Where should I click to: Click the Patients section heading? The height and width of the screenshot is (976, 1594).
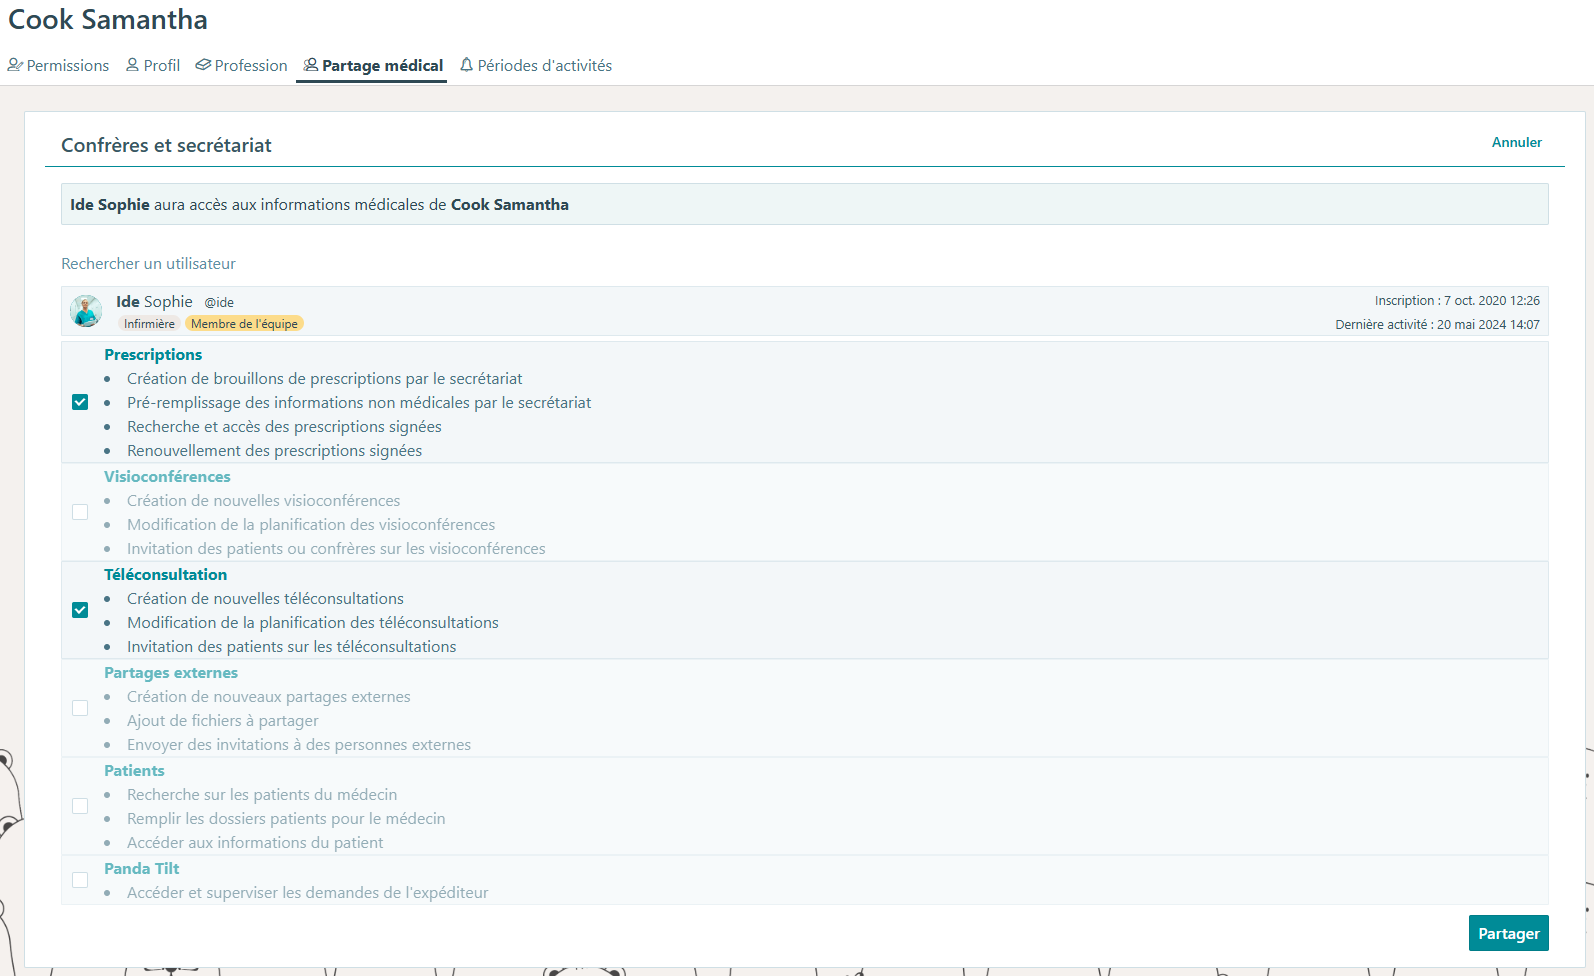[134, 771]
